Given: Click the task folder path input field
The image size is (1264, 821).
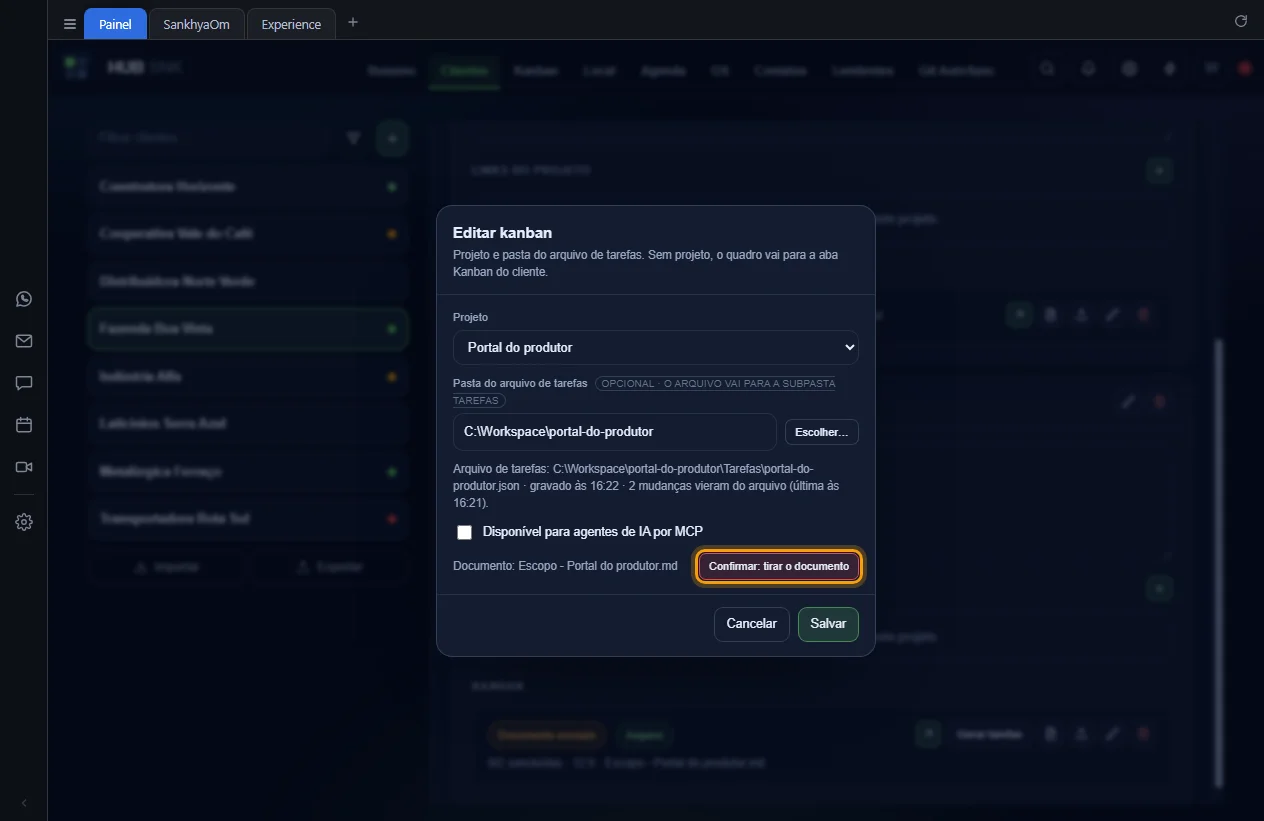Looking at the screenshot, I should pyautogui.click(x=615, y=432).
